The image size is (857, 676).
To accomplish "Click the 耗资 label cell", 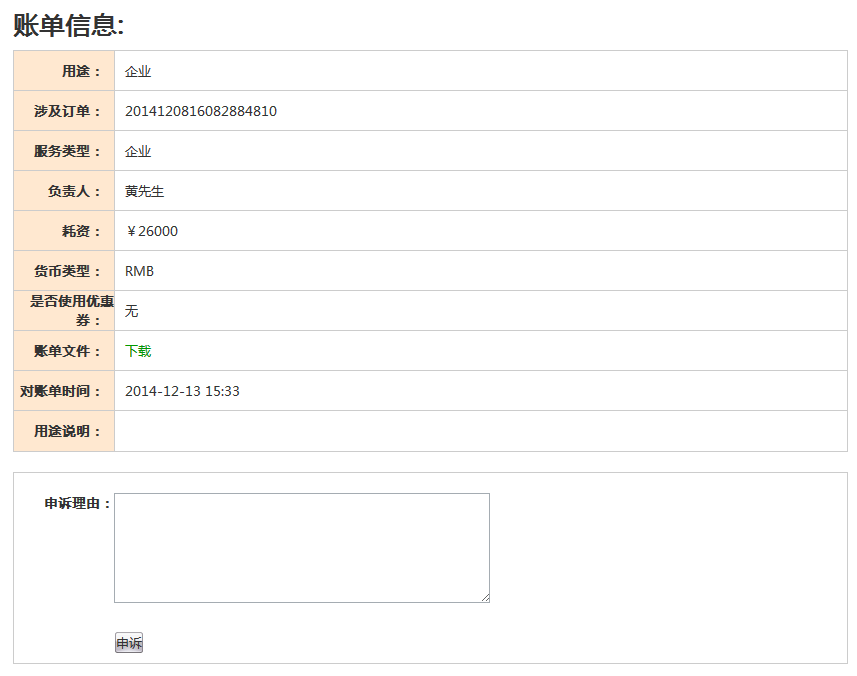I will click(x=64, y=231).
